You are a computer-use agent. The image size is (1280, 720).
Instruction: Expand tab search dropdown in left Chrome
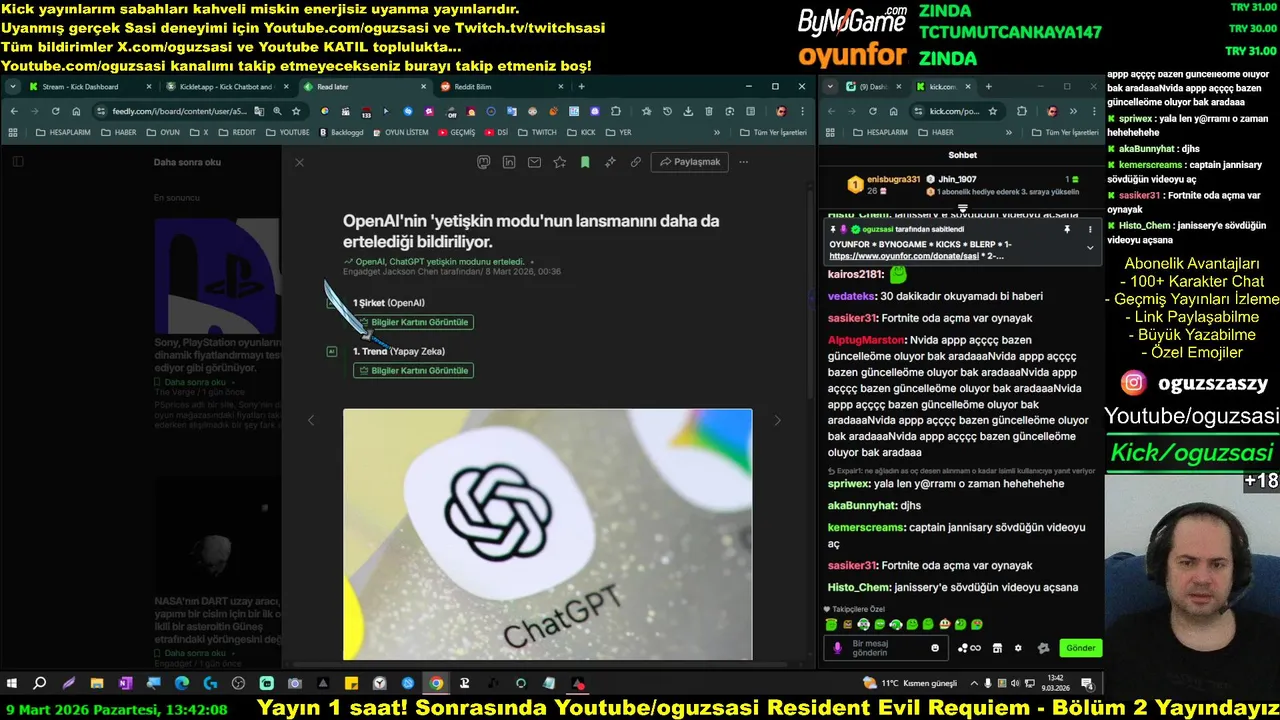coord(13,87)
